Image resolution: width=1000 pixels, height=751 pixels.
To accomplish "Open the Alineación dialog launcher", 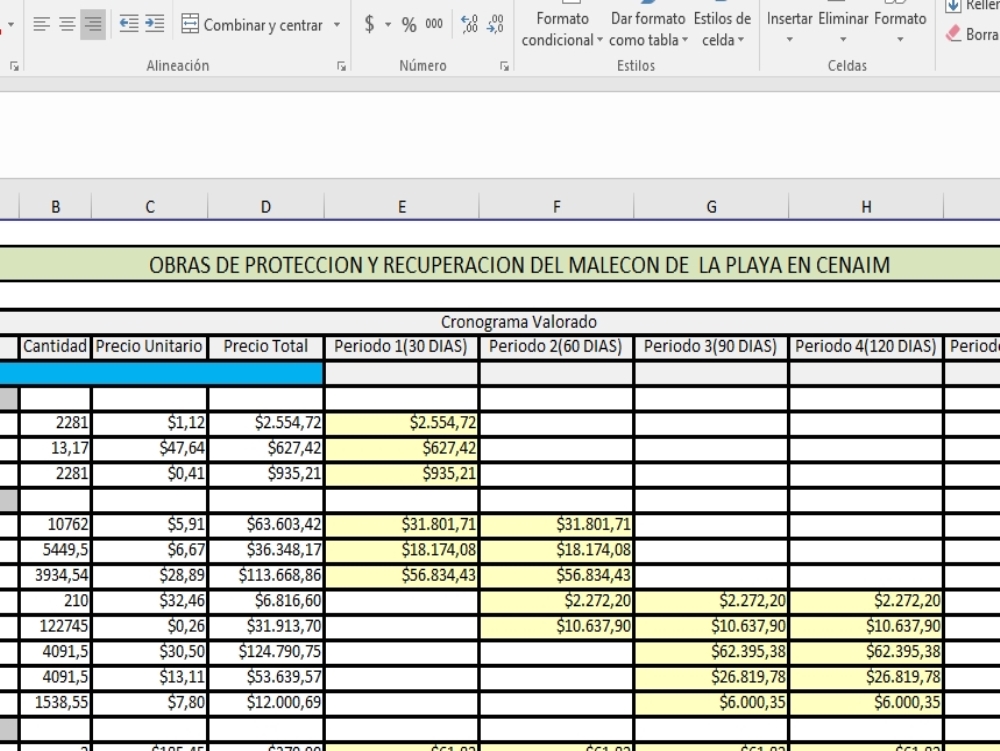I will tap(342, 66).
